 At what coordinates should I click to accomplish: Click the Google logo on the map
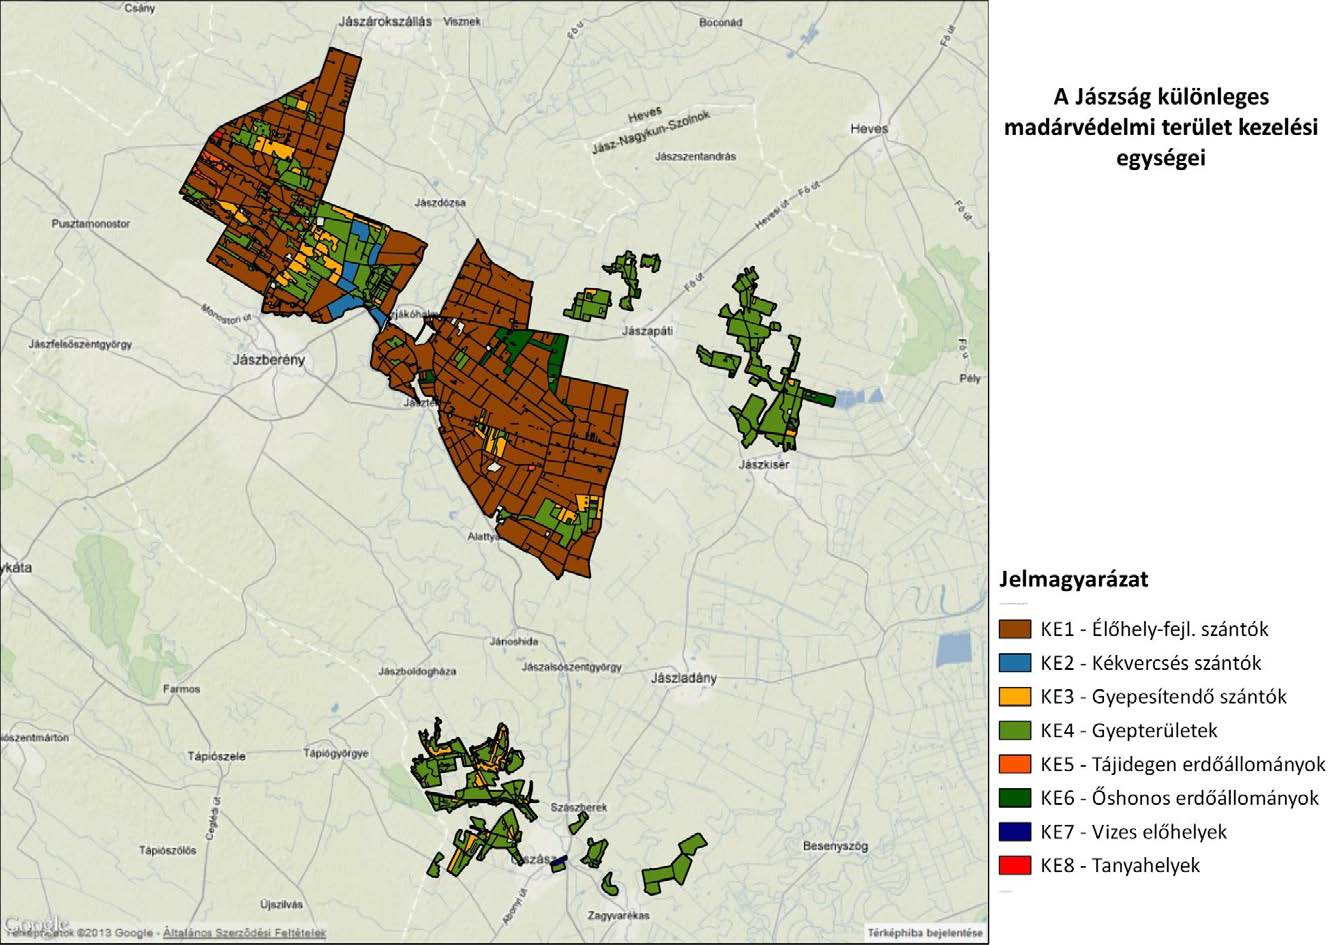point(36,923)
